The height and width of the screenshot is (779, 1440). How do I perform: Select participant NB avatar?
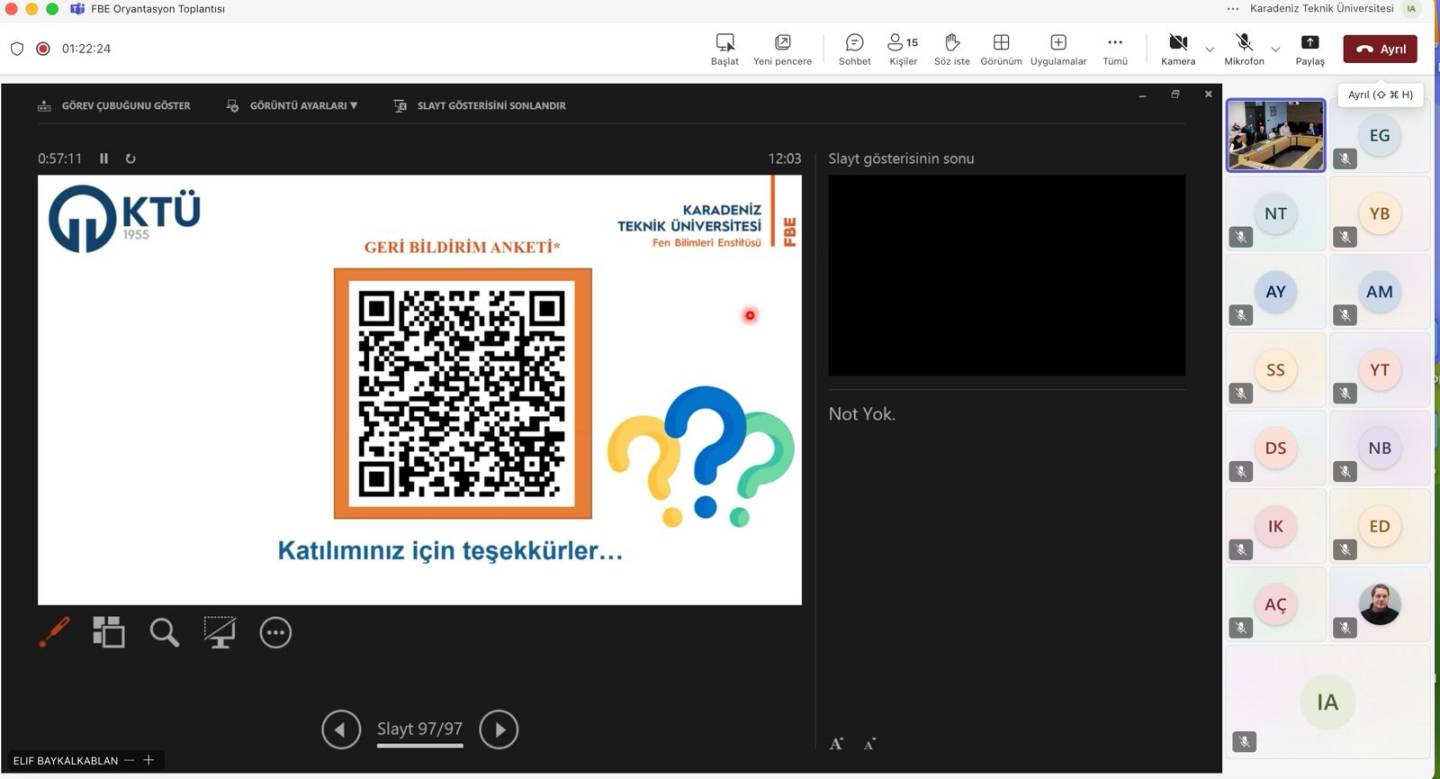click(1379, 448)
